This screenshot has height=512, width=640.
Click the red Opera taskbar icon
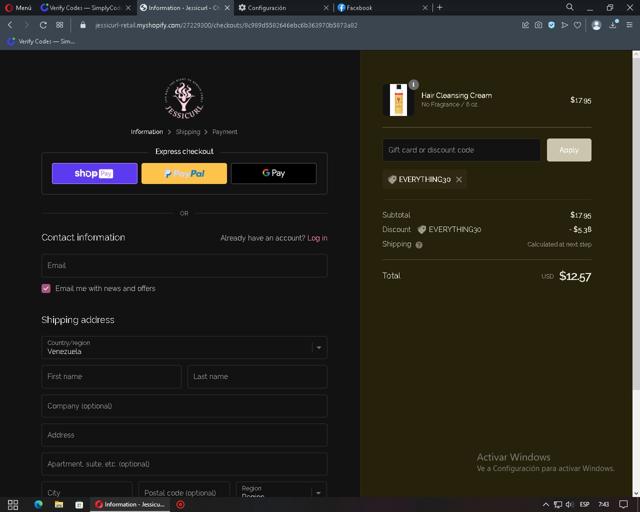point(180,505)
